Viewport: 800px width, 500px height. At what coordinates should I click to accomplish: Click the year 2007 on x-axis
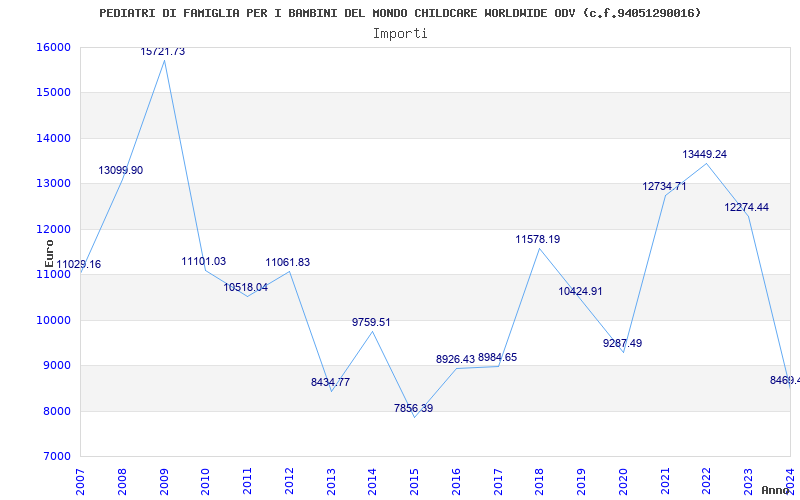80,481
